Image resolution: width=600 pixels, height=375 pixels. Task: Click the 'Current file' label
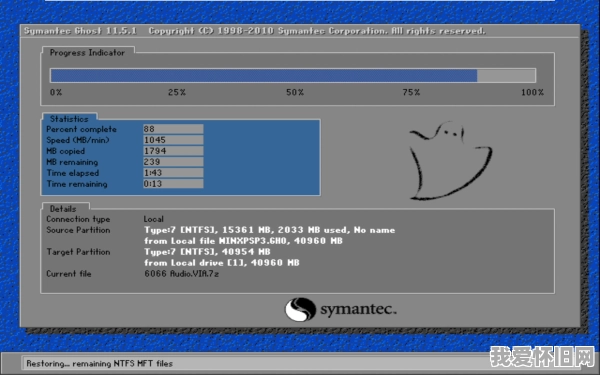click(68, 274)
